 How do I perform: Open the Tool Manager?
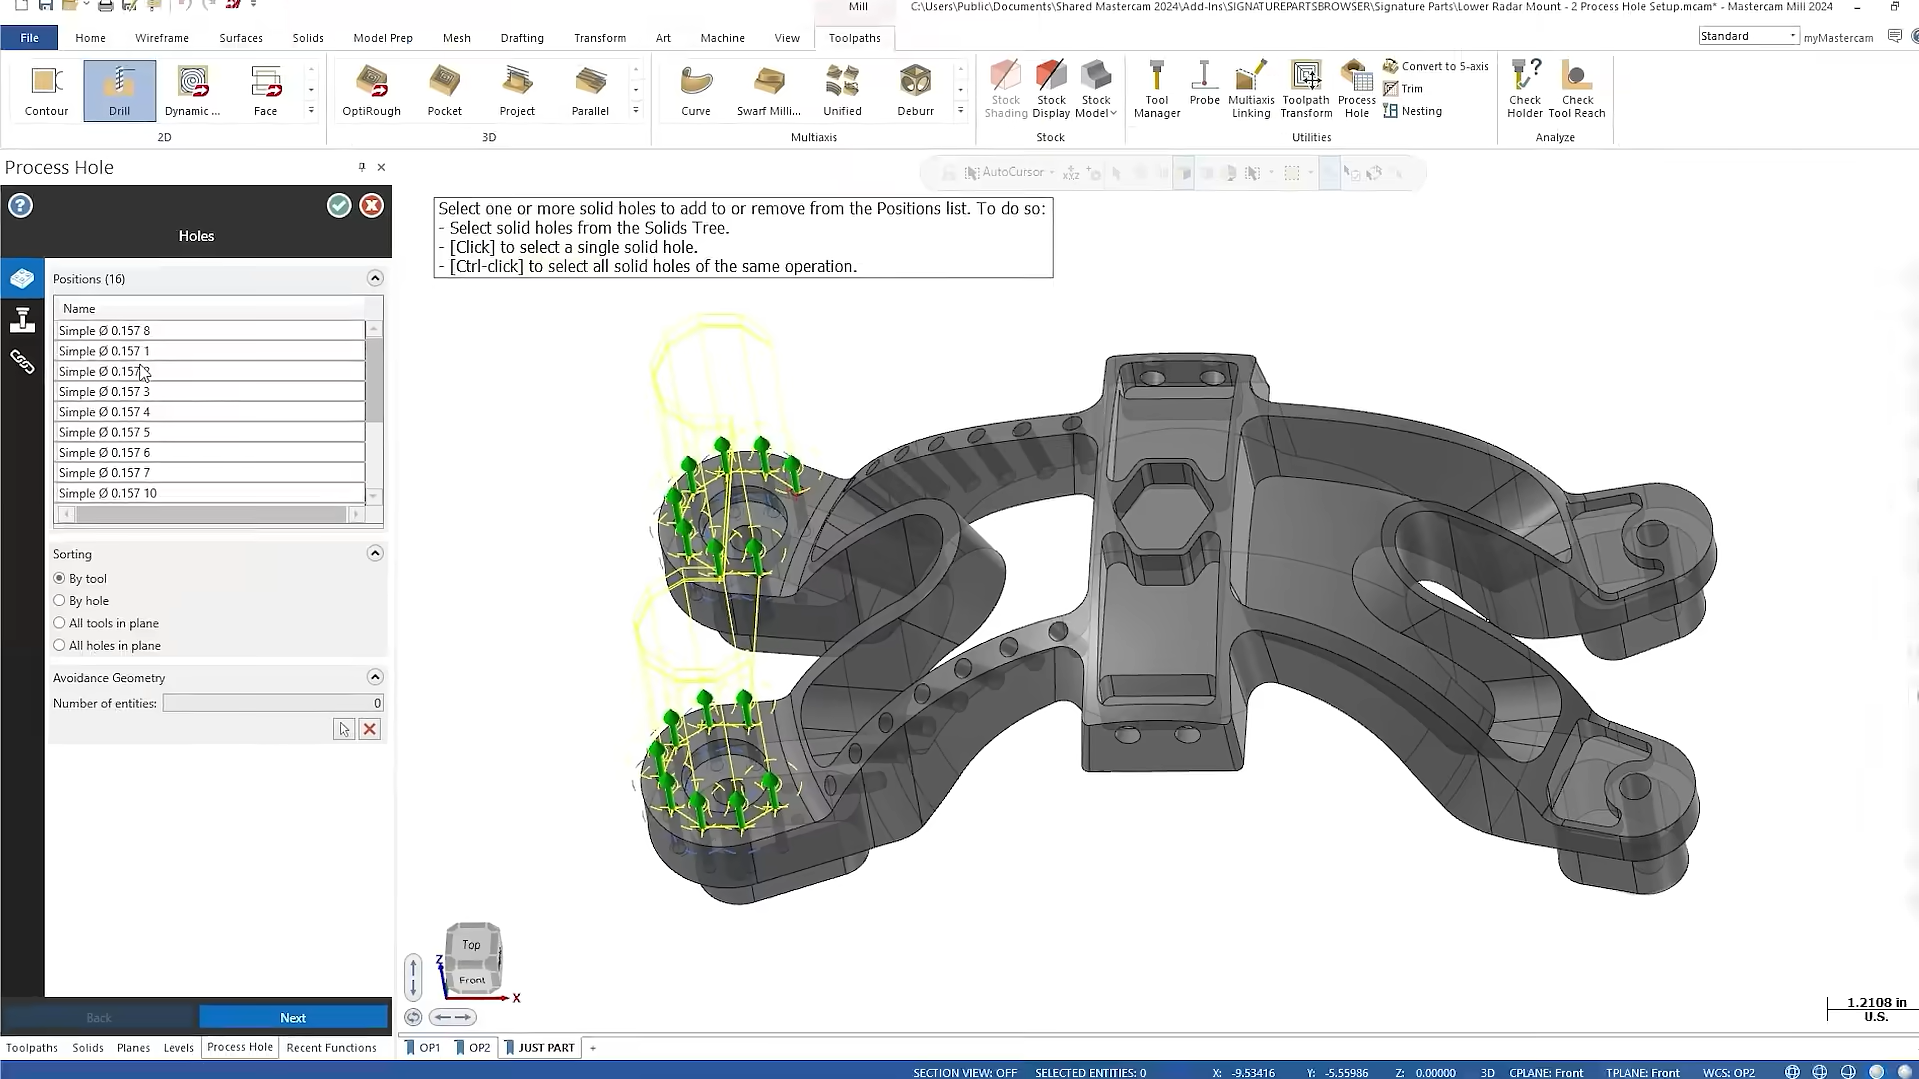point(1157,90)
